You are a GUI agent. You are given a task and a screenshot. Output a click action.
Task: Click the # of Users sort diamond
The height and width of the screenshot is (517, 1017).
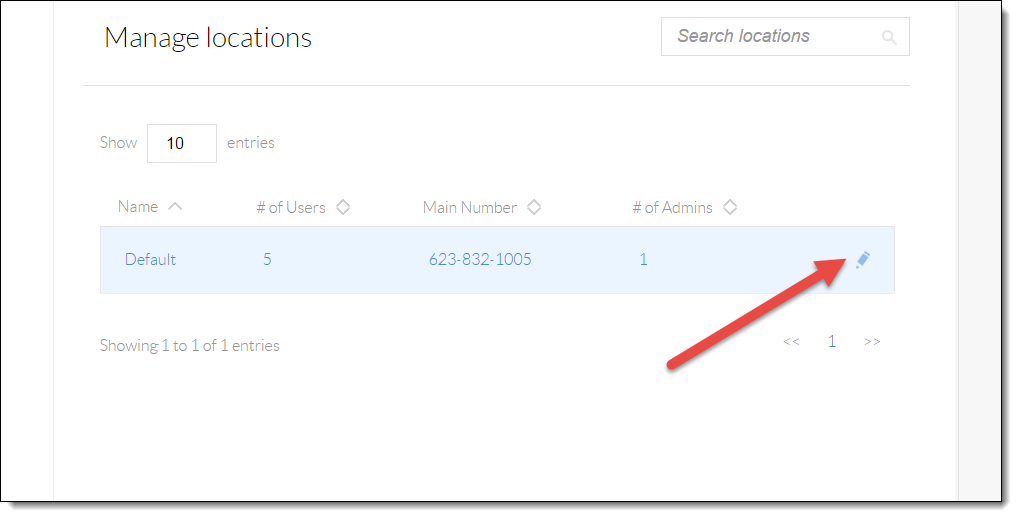coord(342,207)
